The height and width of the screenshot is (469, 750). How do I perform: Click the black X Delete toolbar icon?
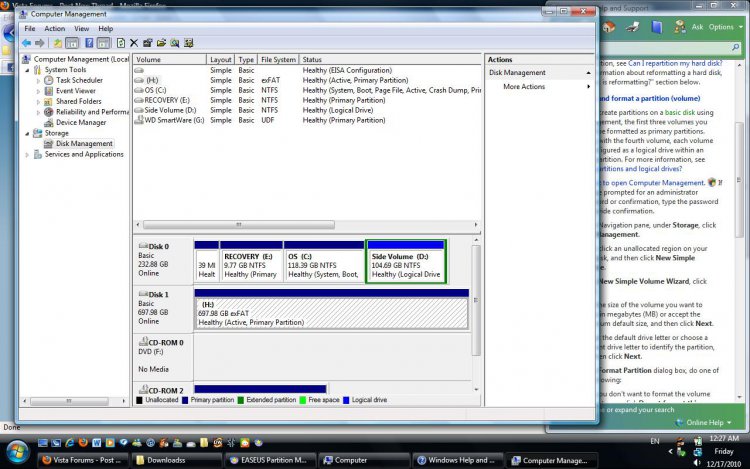[x=134, y=43]
